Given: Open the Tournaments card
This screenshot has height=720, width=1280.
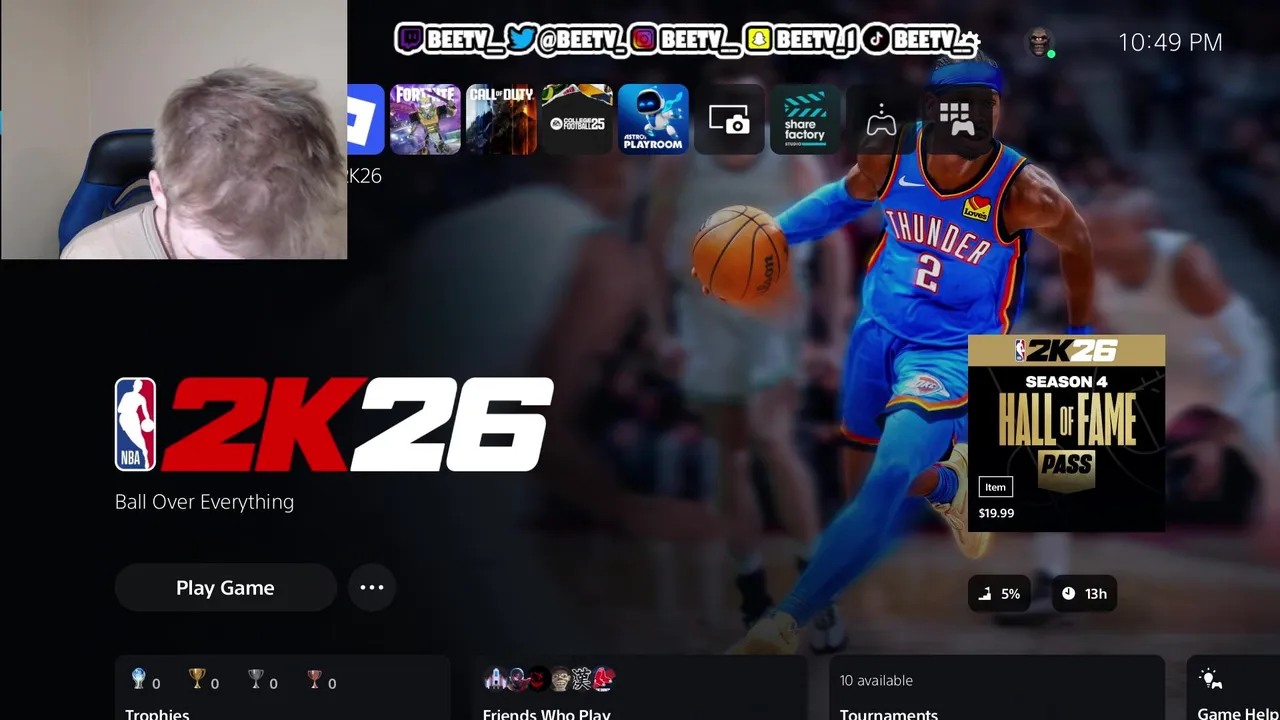Looking at the screenshot, I should pos(997,688).
